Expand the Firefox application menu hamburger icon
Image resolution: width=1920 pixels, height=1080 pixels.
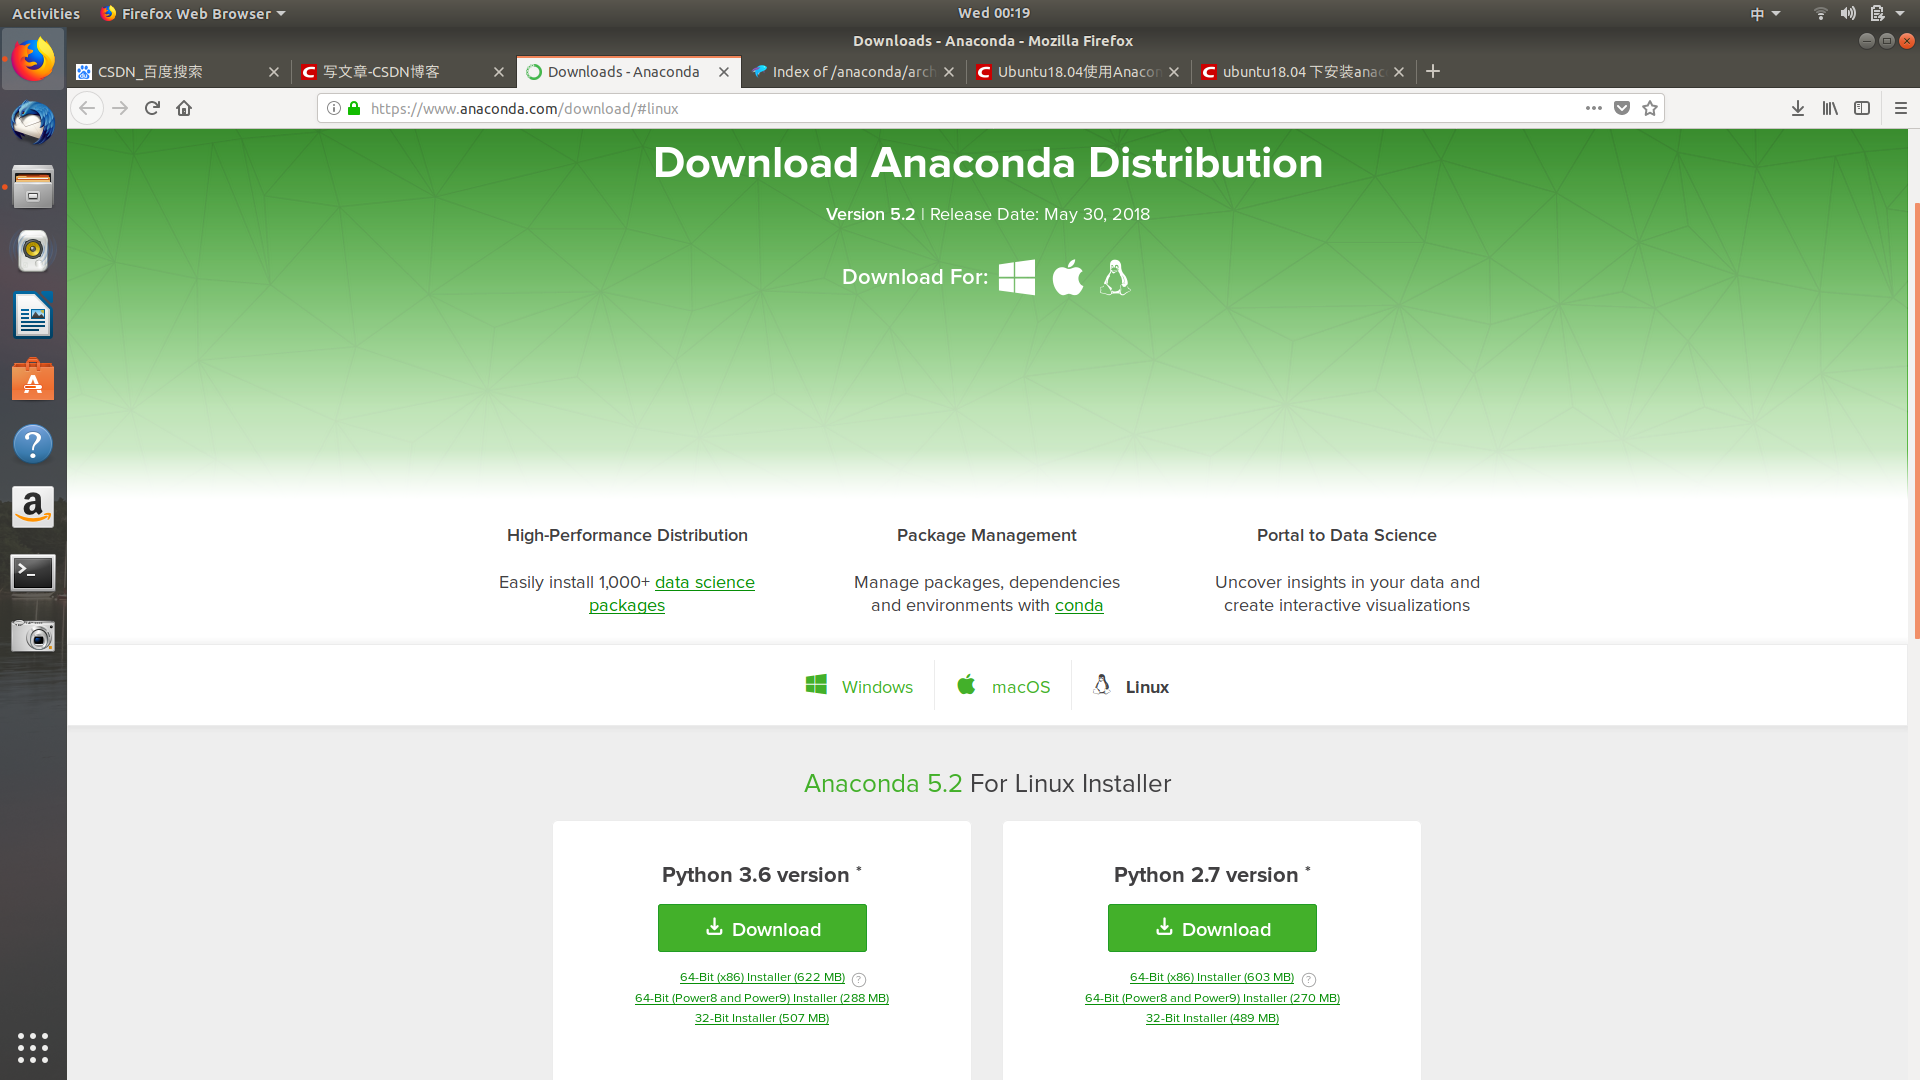point(1902,108)
